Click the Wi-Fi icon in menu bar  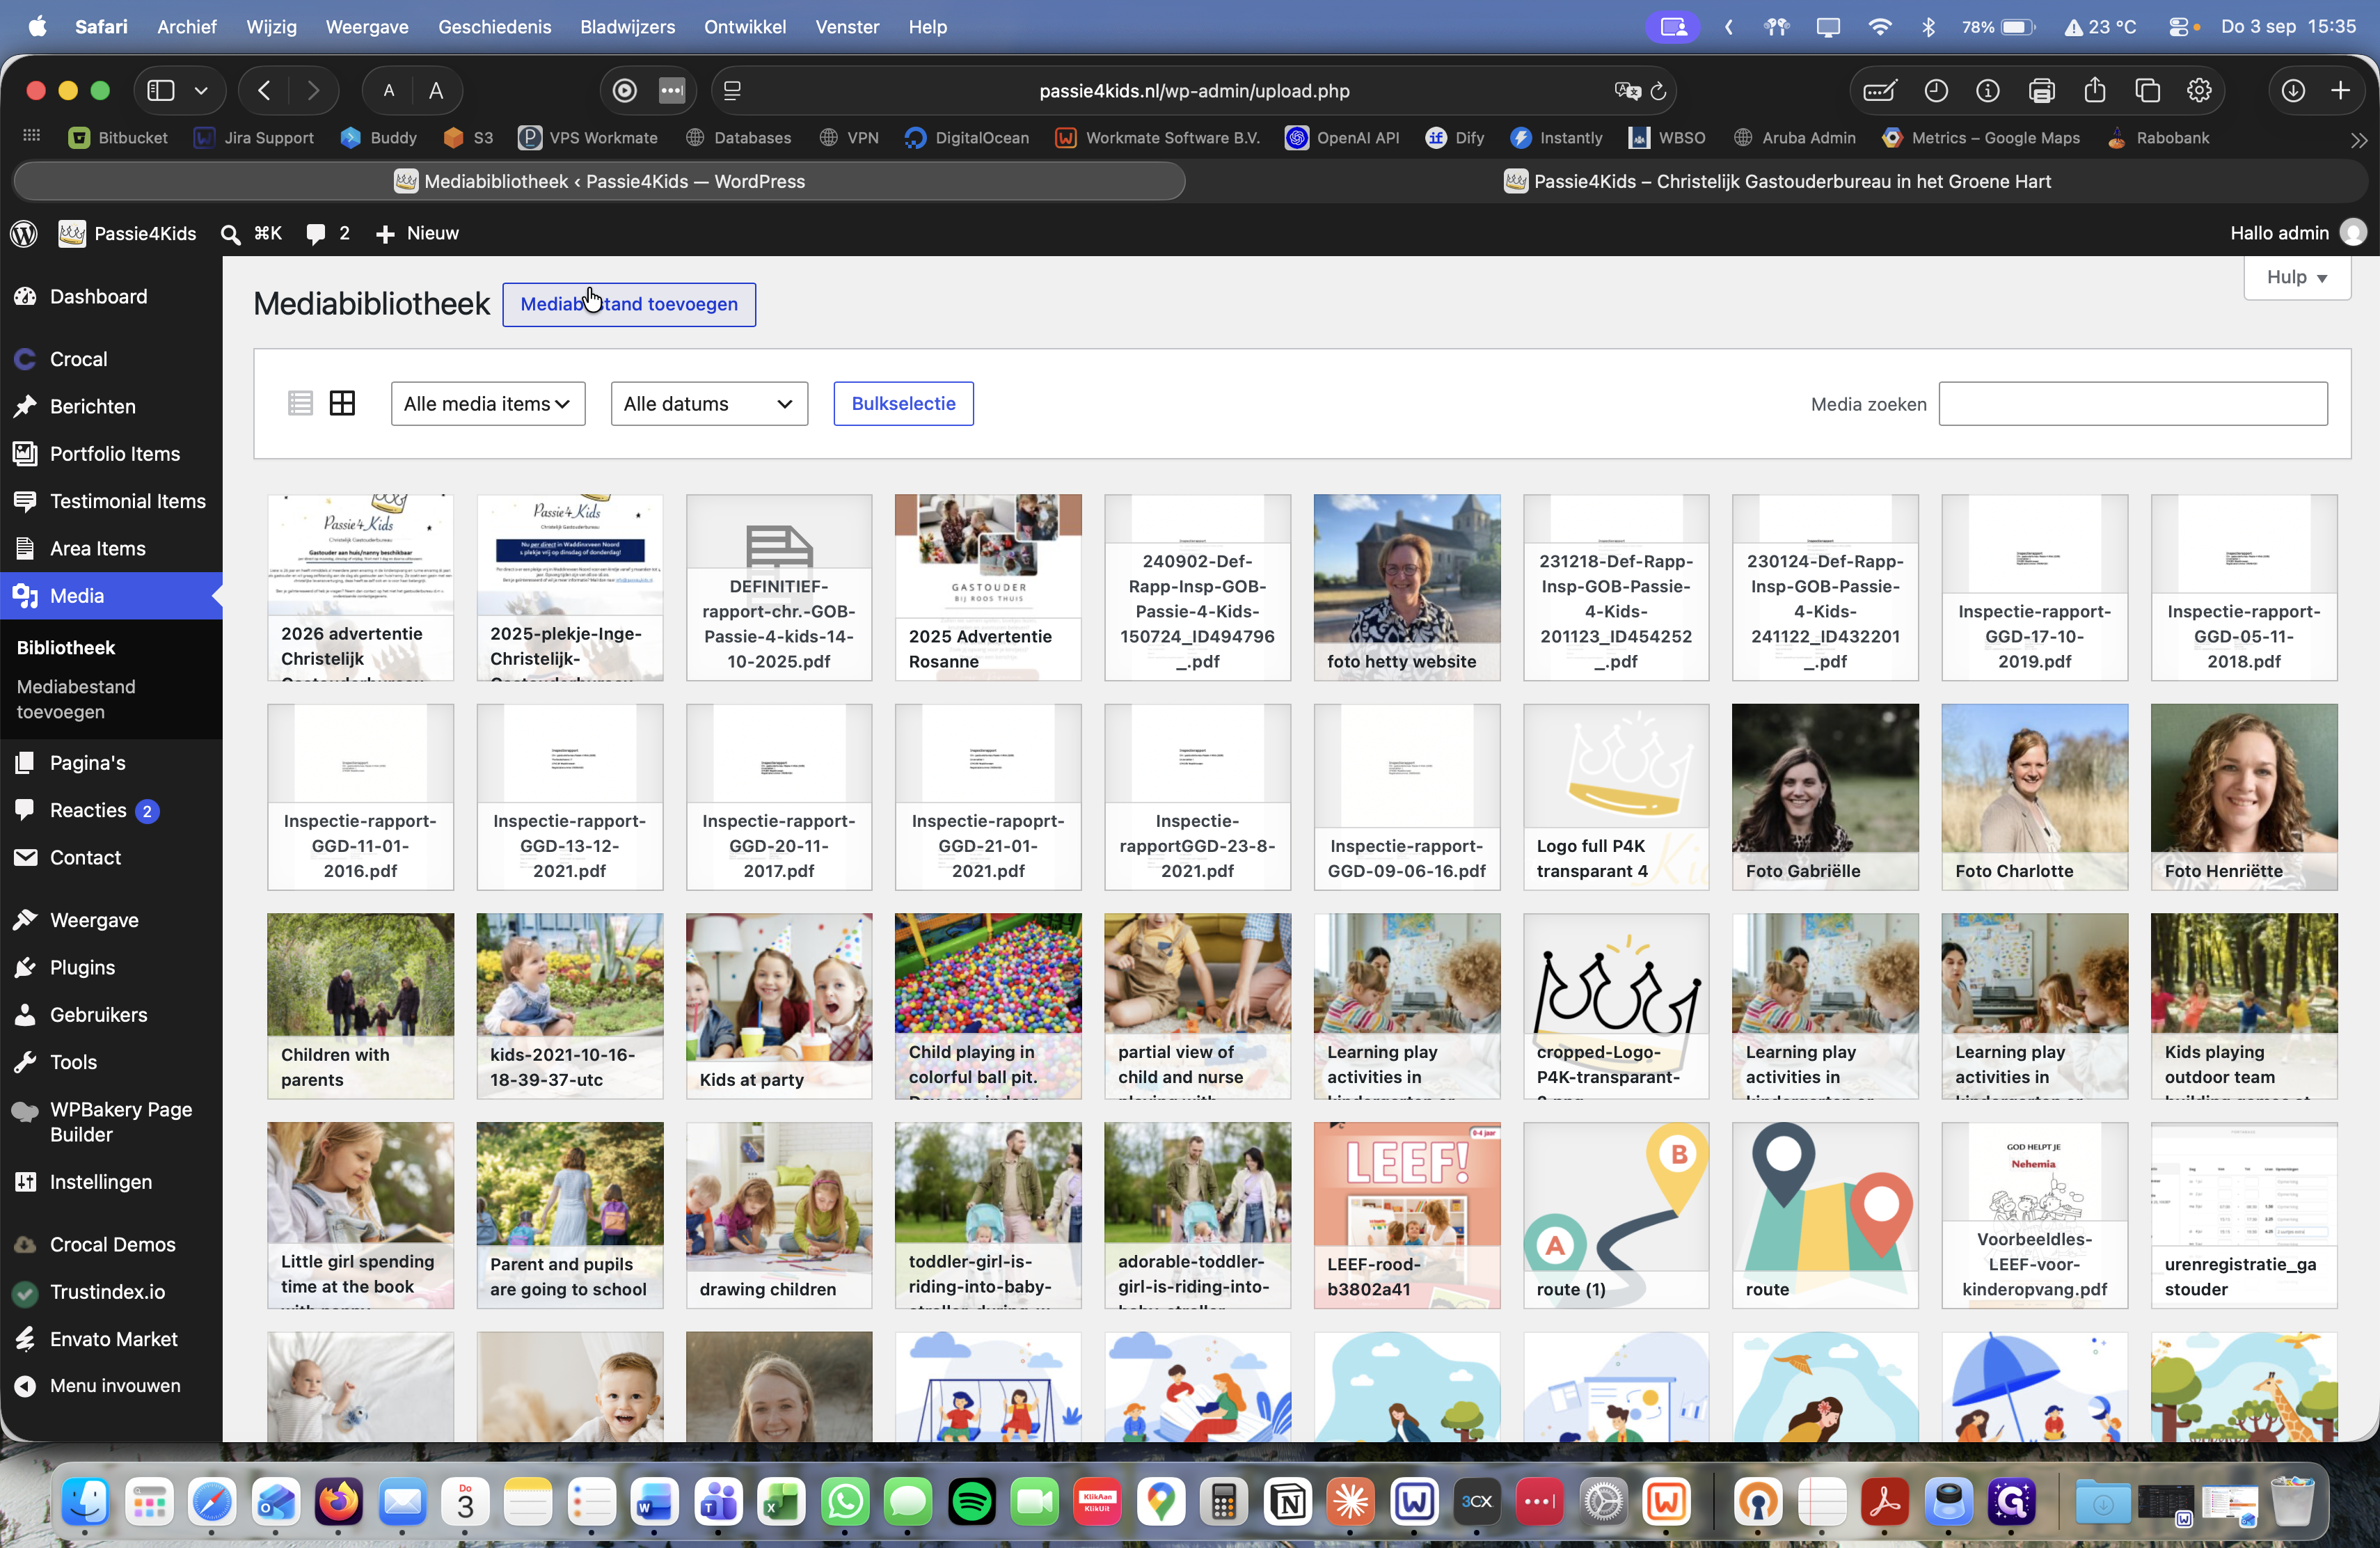click(x=1879, y=27)
